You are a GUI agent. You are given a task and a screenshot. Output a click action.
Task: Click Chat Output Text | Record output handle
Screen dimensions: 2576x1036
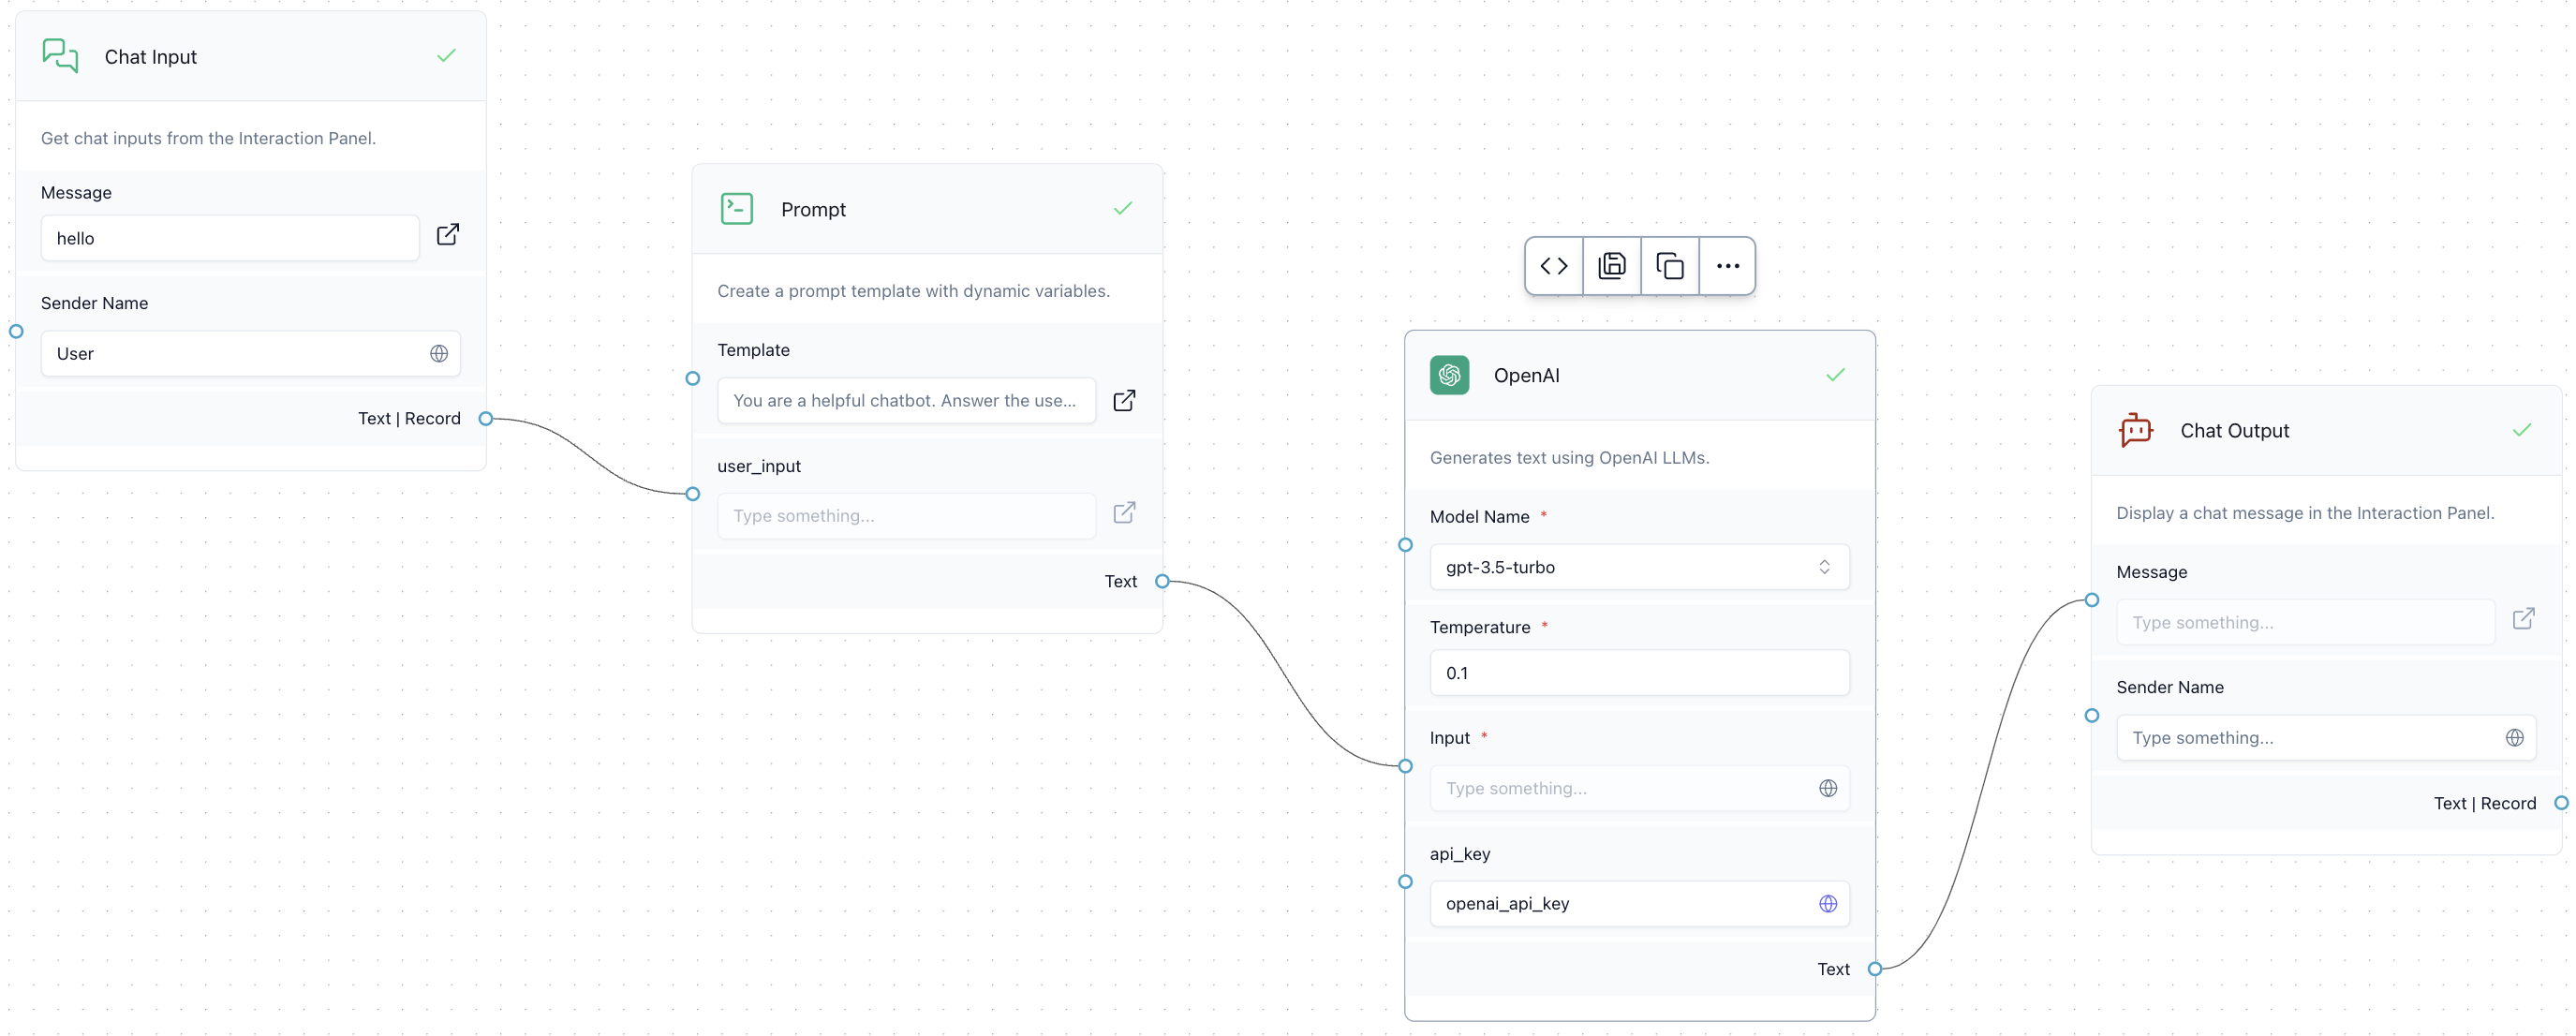[x=2561, y=803]
